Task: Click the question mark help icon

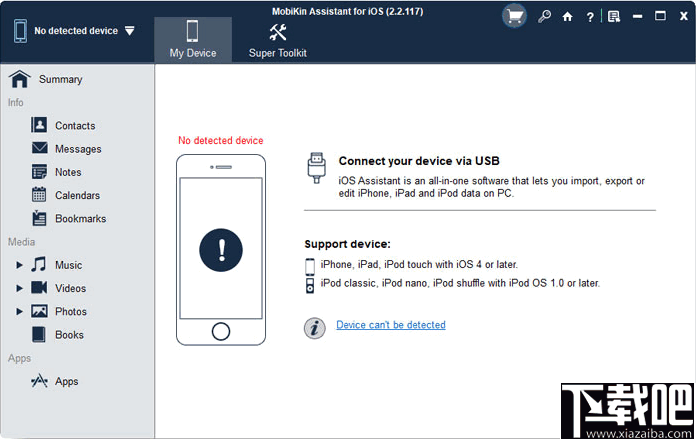Action: (x=590, y=17)
